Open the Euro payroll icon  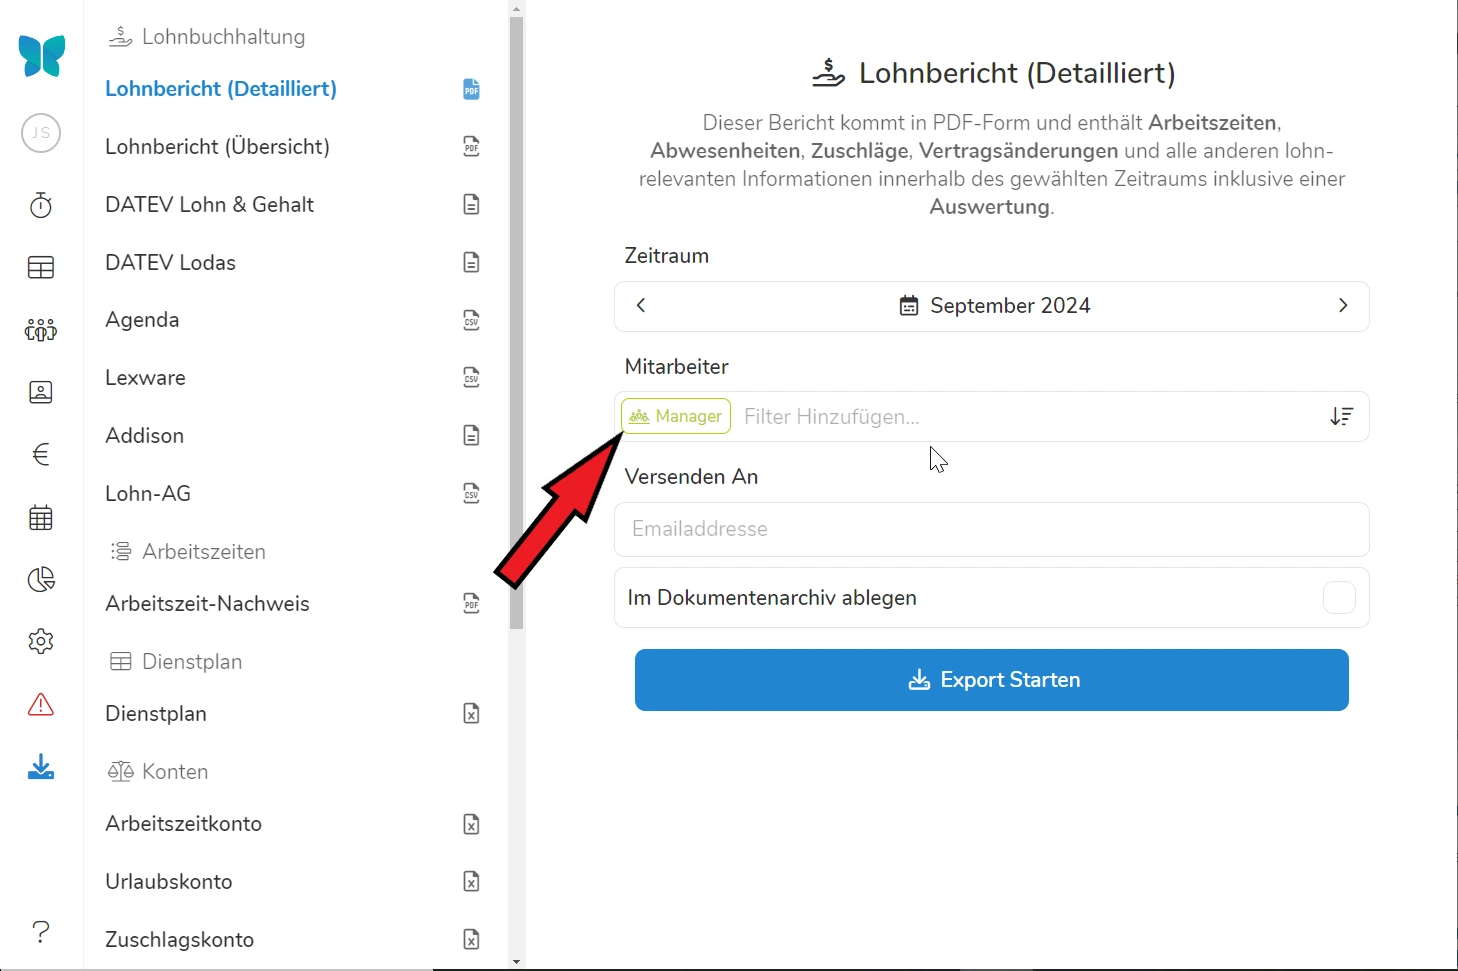(41, 455)
